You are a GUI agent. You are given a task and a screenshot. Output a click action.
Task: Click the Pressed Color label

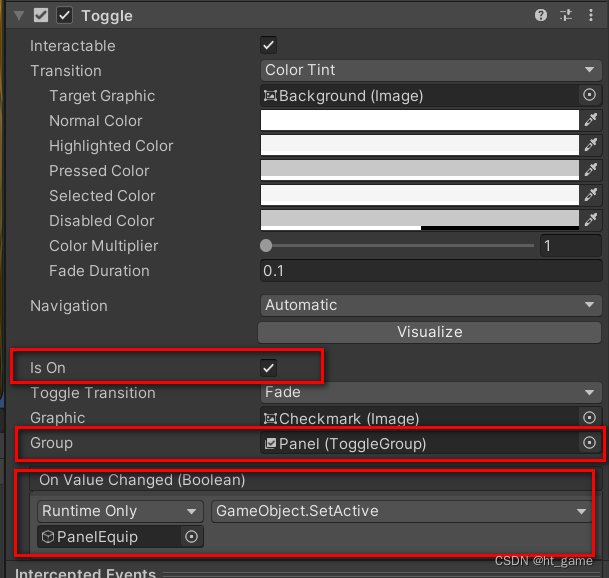pos(99,171)
